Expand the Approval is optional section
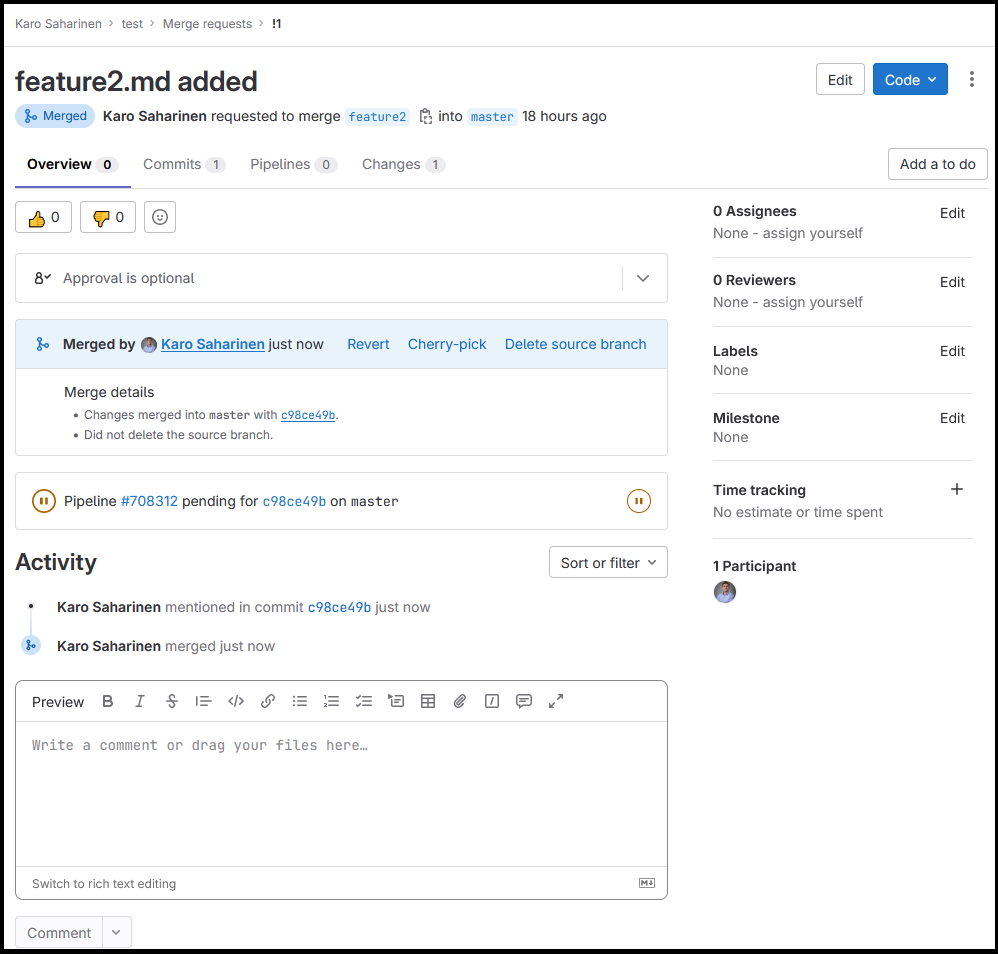 tap(643, 278)
